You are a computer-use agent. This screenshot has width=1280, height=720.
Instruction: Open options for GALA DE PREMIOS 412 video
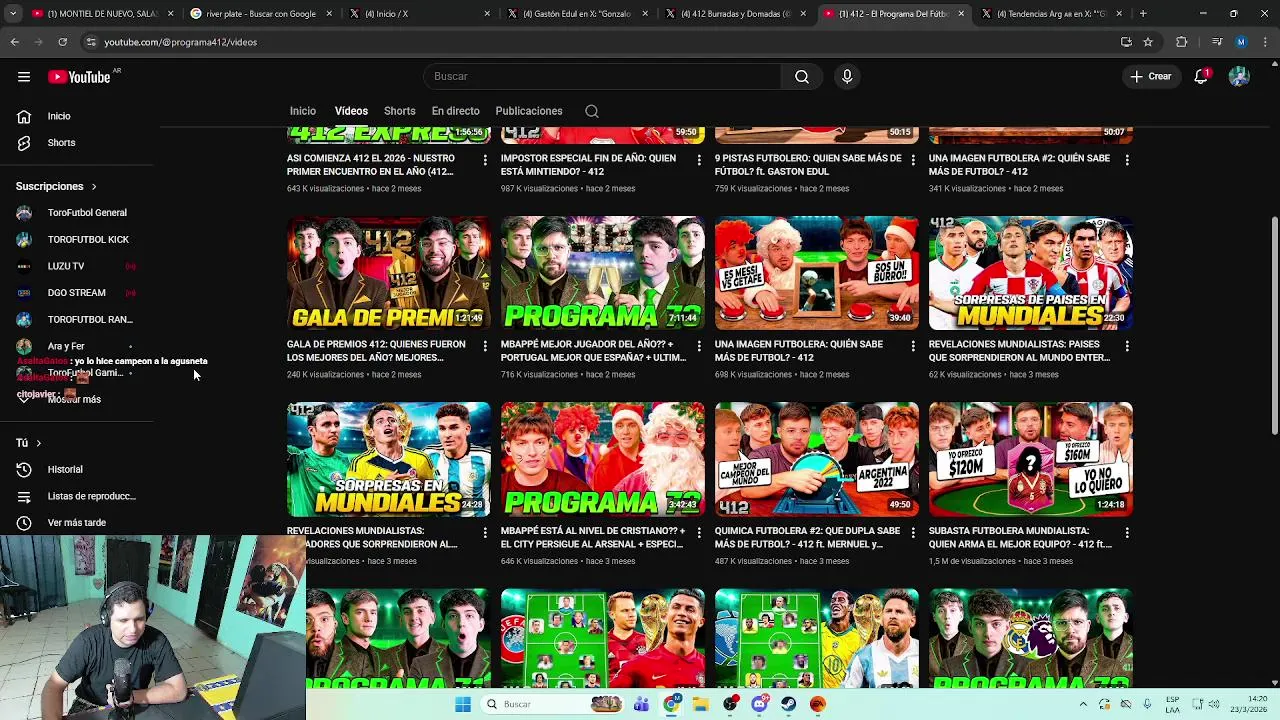485,346
